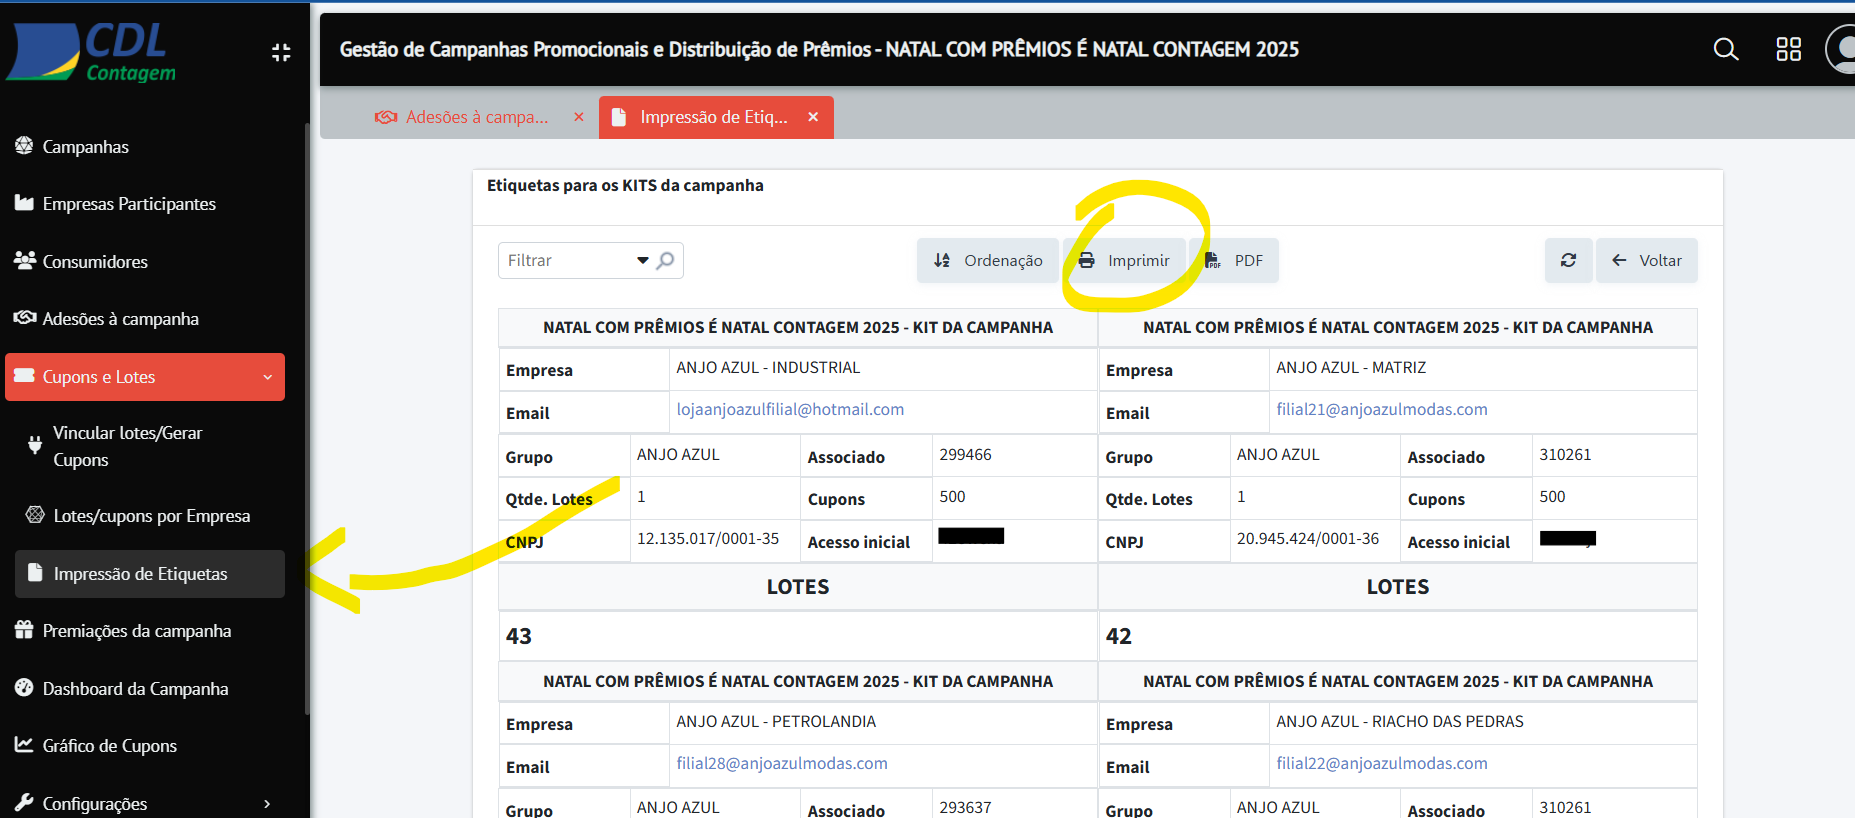Open the Filtrar dropdown arrow
Viewport: 1855px width, 818px height.
643,260
